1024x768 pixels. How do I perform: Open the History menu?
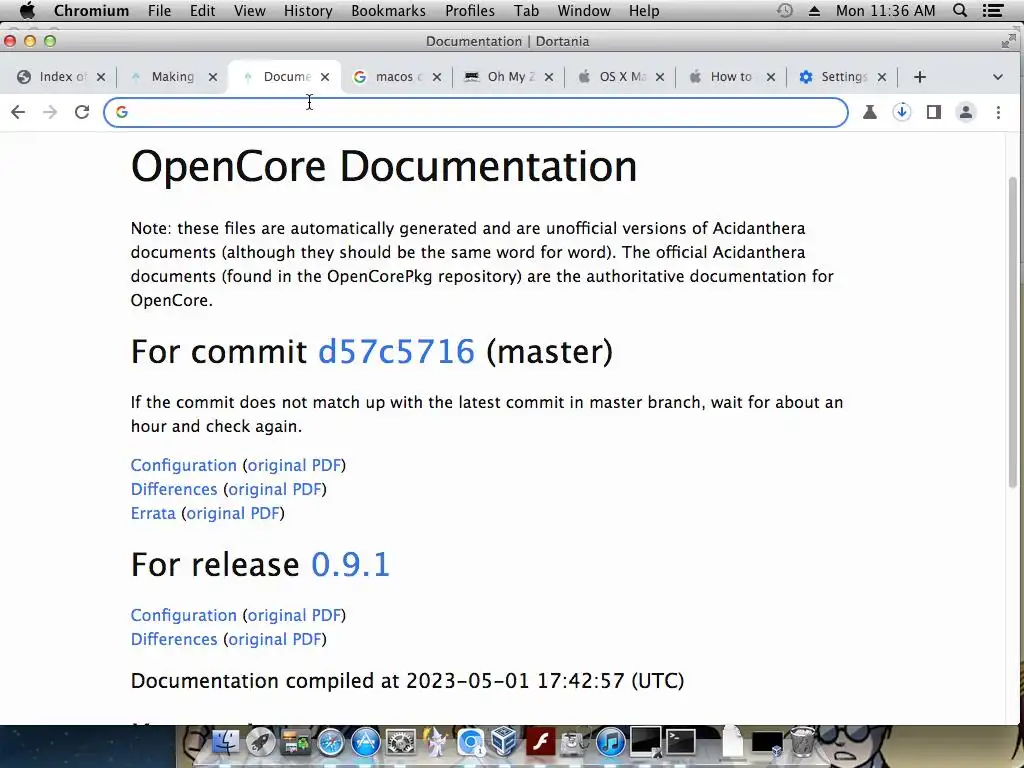(x=308, y=10)
